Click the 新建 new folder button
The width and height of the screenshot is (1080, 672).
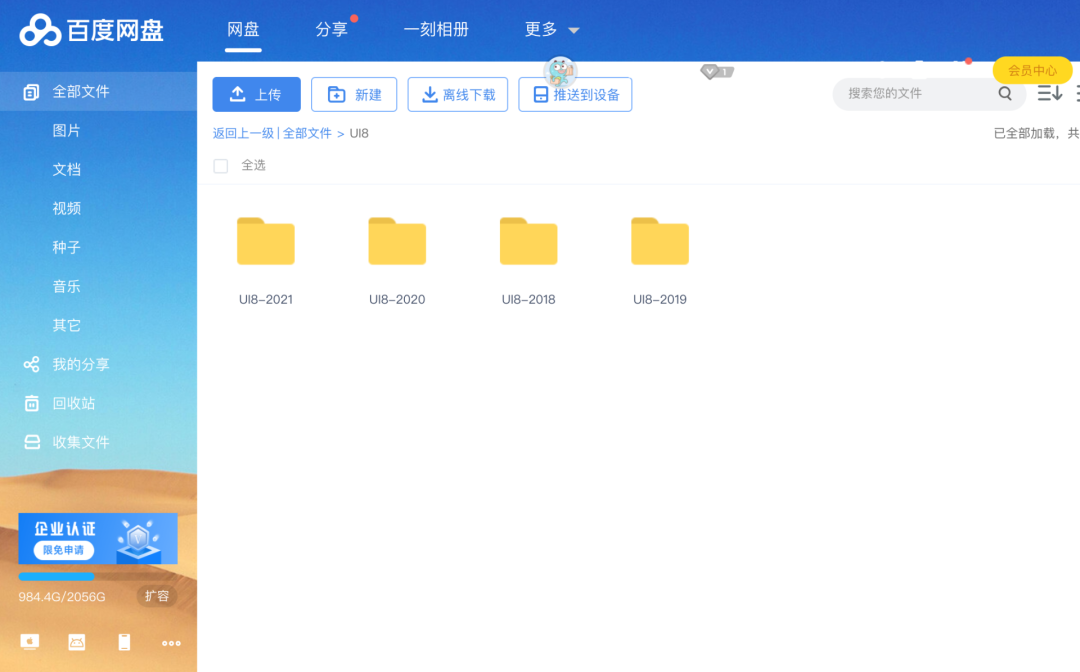click(354, 94)
